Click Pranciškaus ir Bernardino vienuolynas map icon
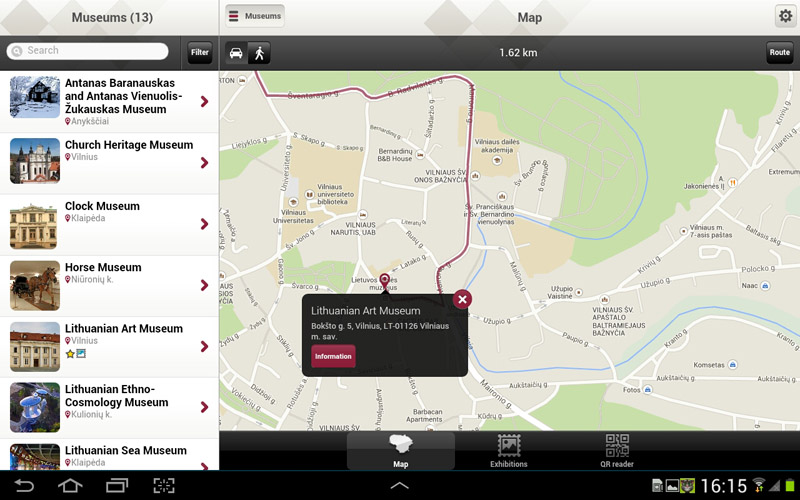Viewport: 800px width, 500px height. click(x=502, y=196)
